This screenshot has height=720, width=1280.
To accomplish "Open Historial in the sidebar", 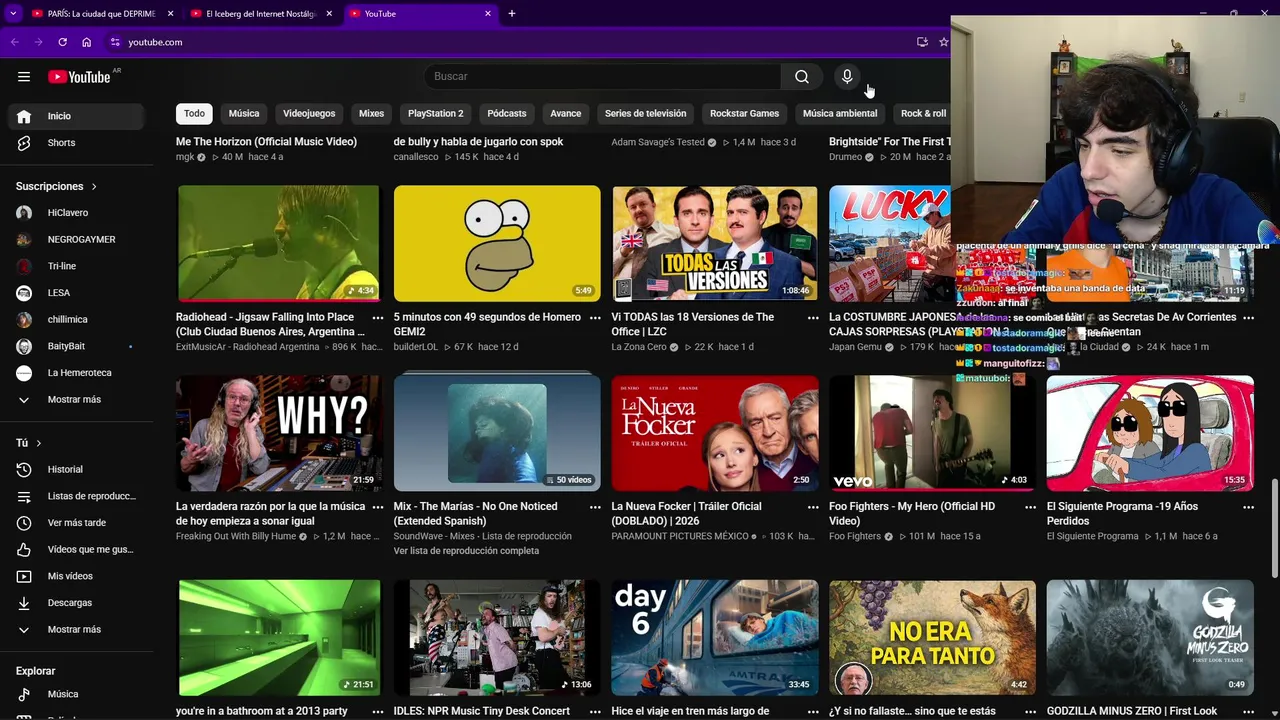I will (77, 470).
